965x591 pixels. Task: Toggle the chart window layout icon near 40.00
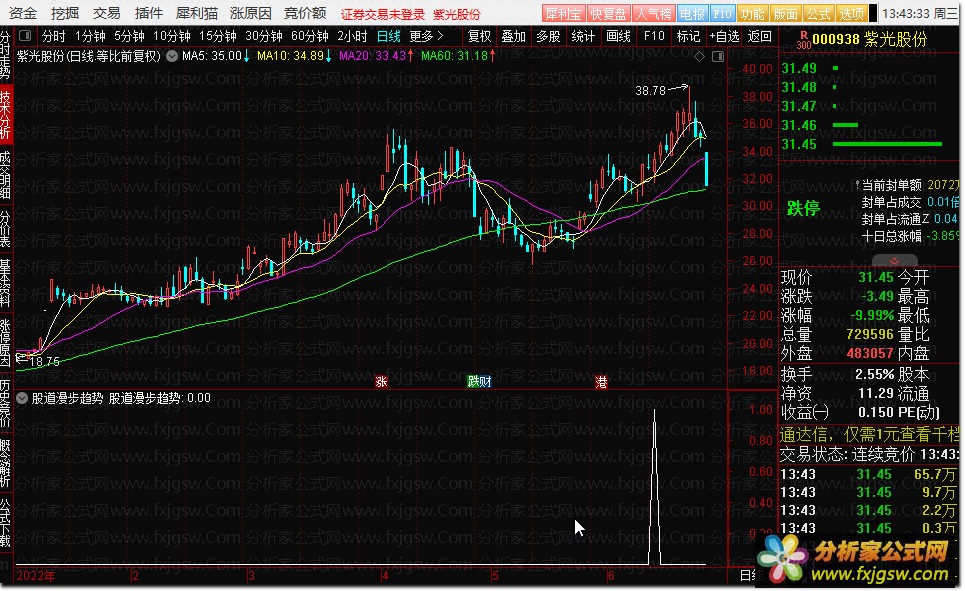tap(718, 57)
